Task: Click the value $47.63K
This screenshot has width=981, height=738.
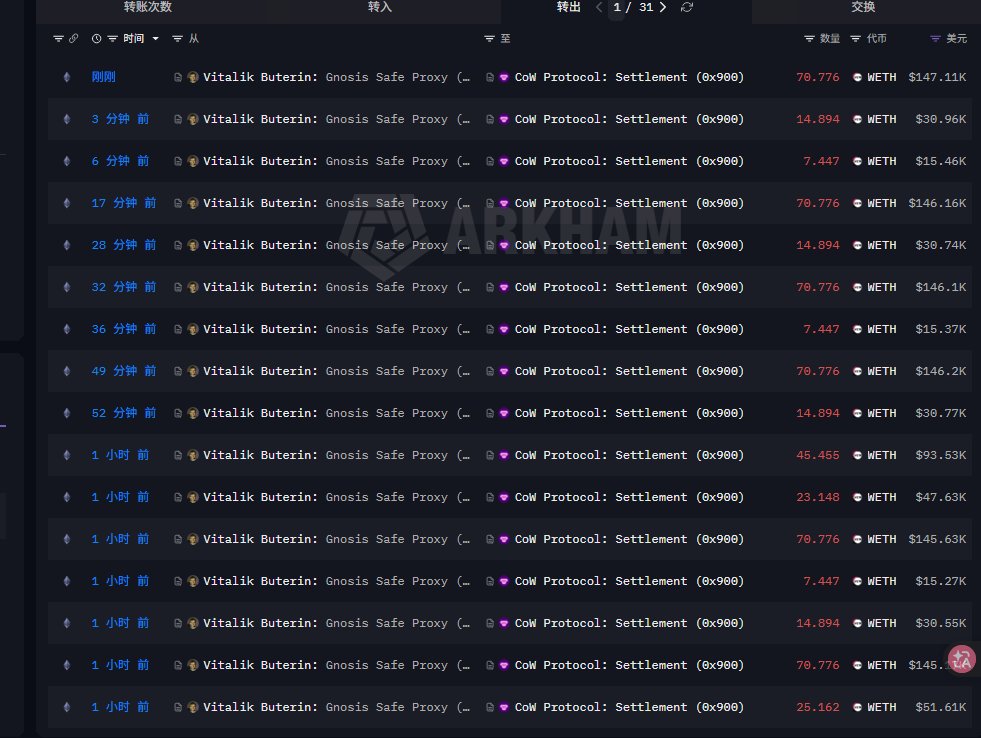Action: (940, 497)
